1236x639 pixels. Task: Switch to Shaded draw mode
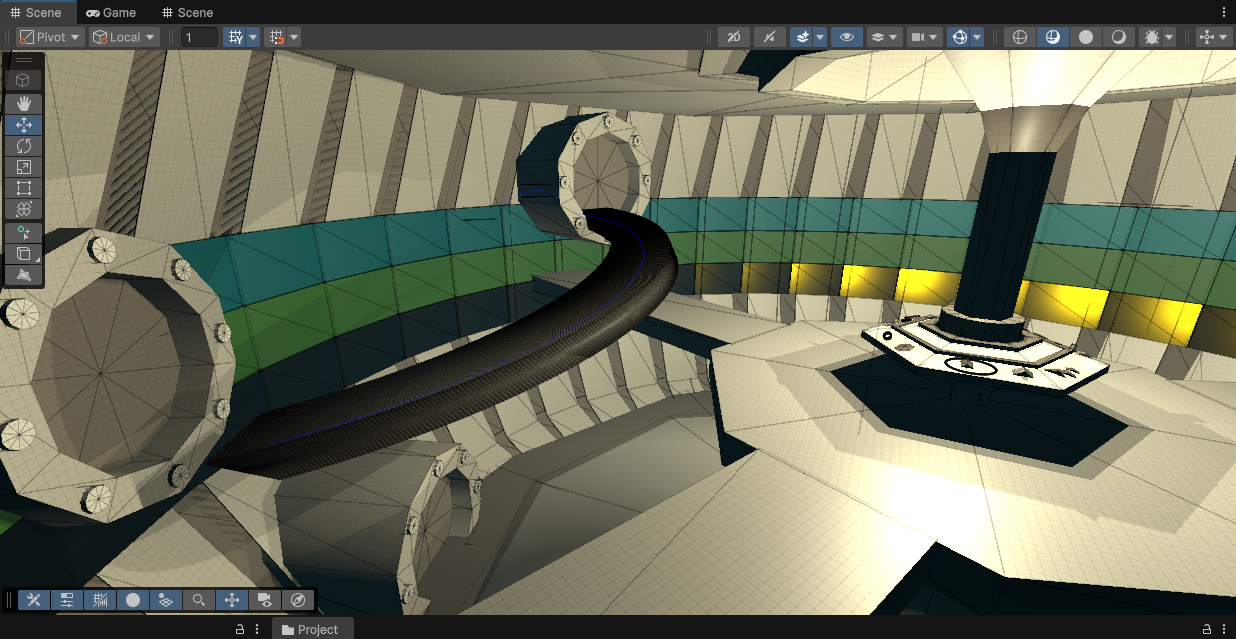(x=1086, y=37)
